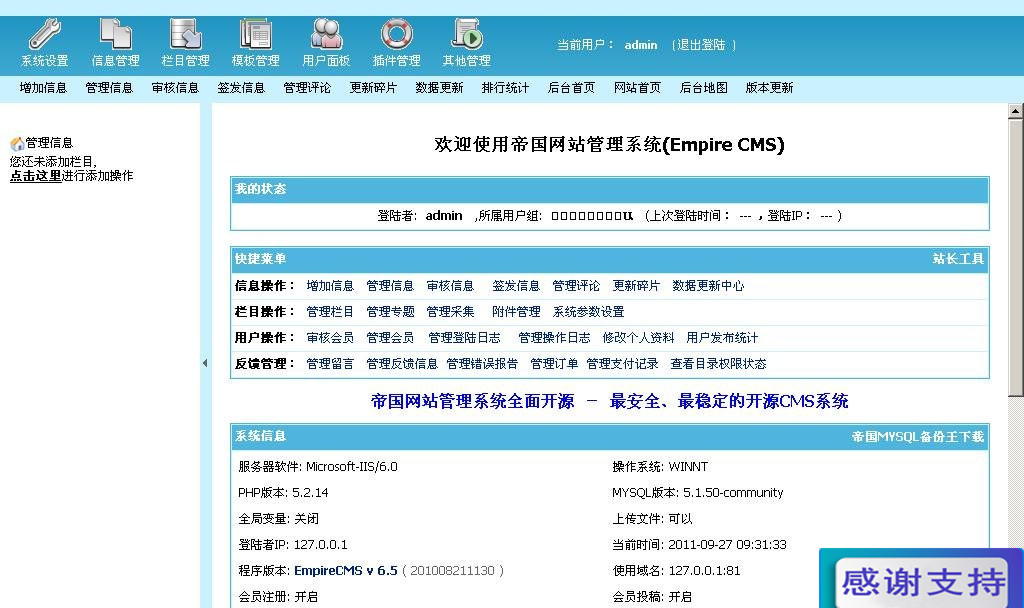Click 审核信息 in the 信息操作 row
The height and width of the screenshot is (608, 1024).
pyautogui.click(x=450, y=285)
